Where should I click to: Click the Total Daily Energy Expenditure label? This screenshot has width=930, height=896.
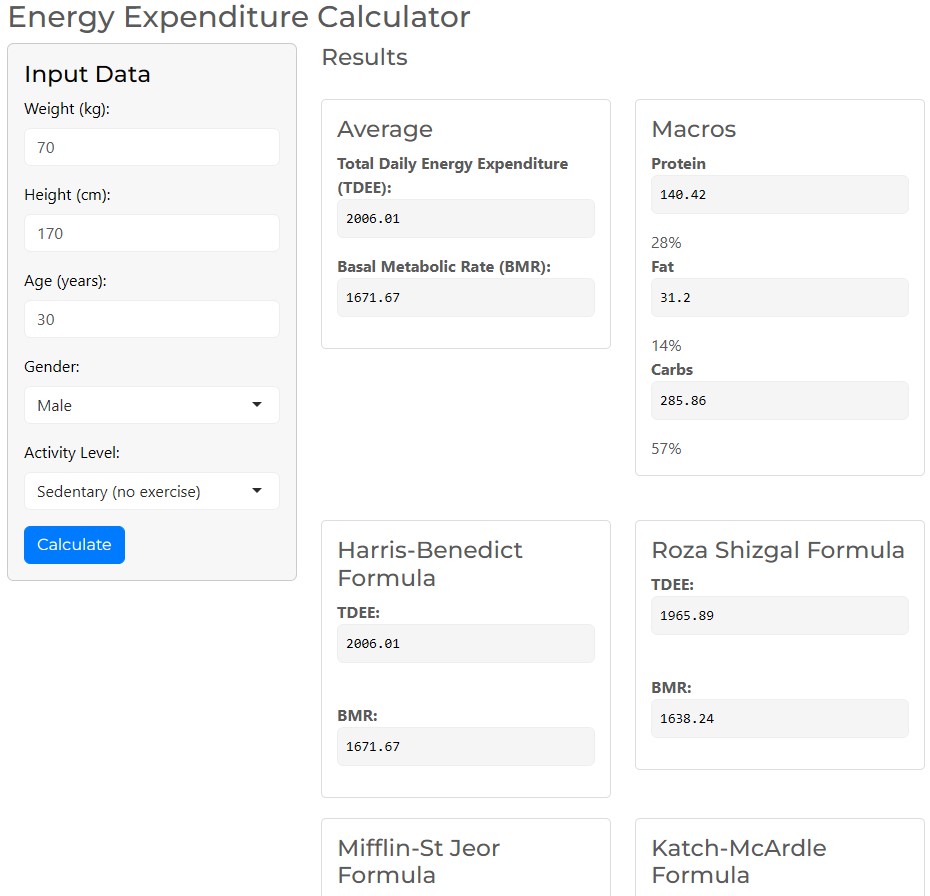[x=453, y=176]
